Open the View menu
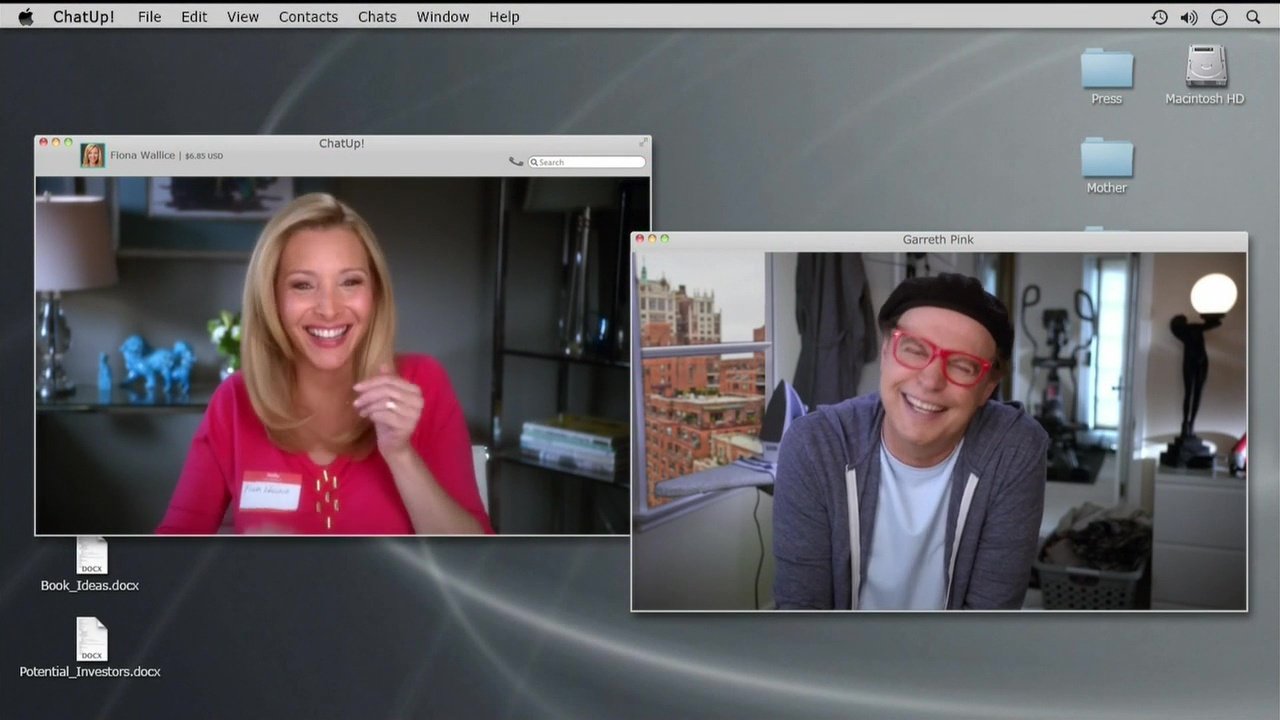The image size is (1280, 720). pos(243,17)
